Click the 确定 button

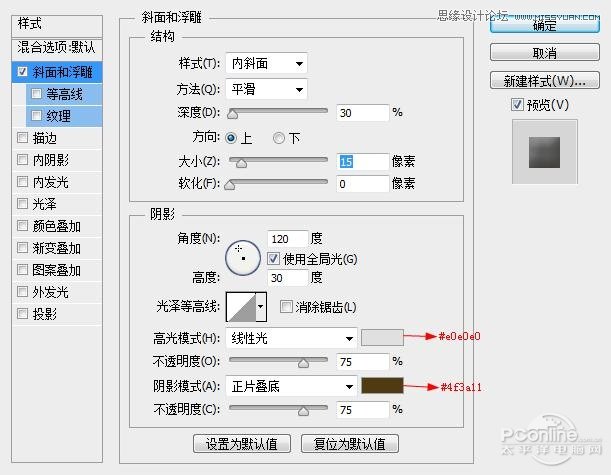[x=544, y=25]
